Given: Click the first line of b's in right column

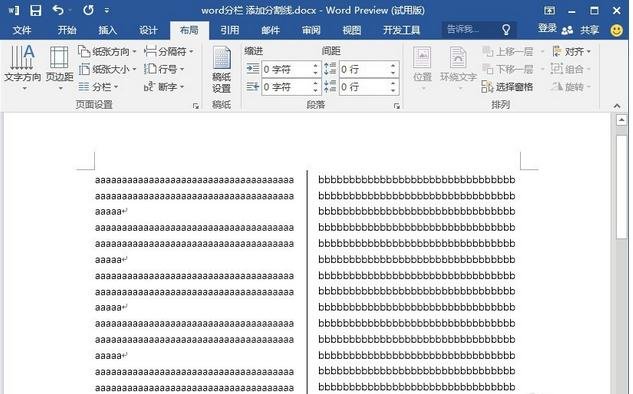Looking at the screenshot, I should [417, 180].
